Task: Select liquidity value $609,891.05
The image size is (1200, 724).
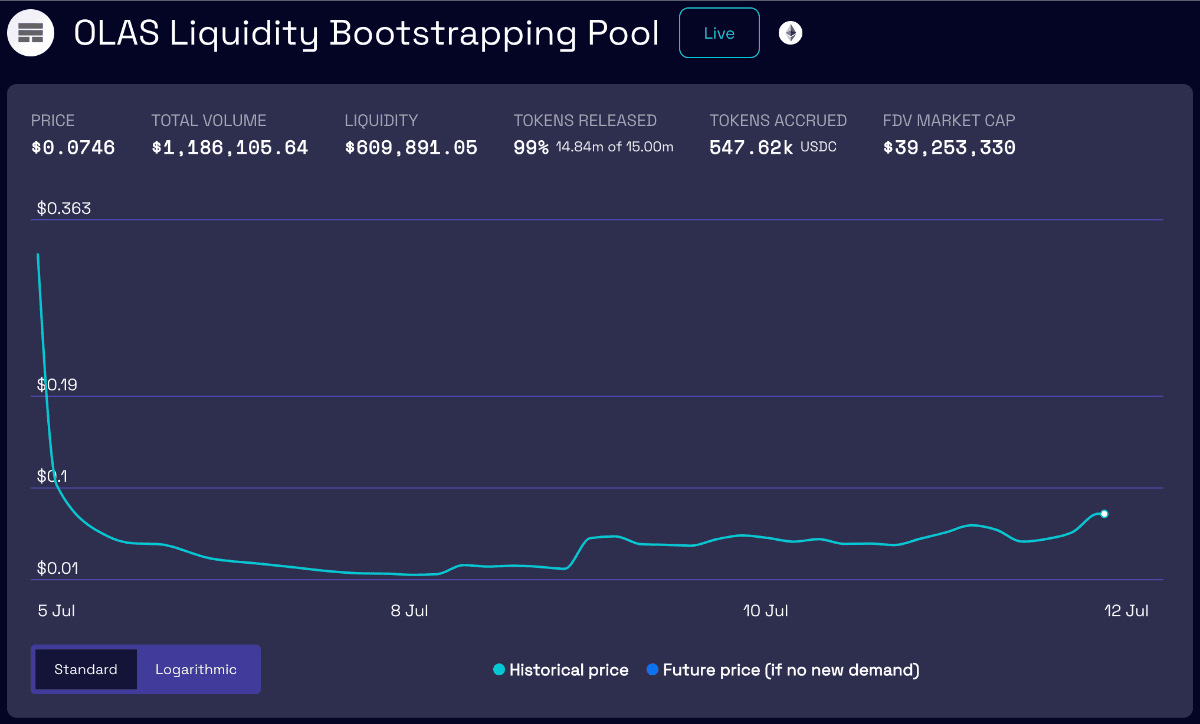Action: [411, 148]
